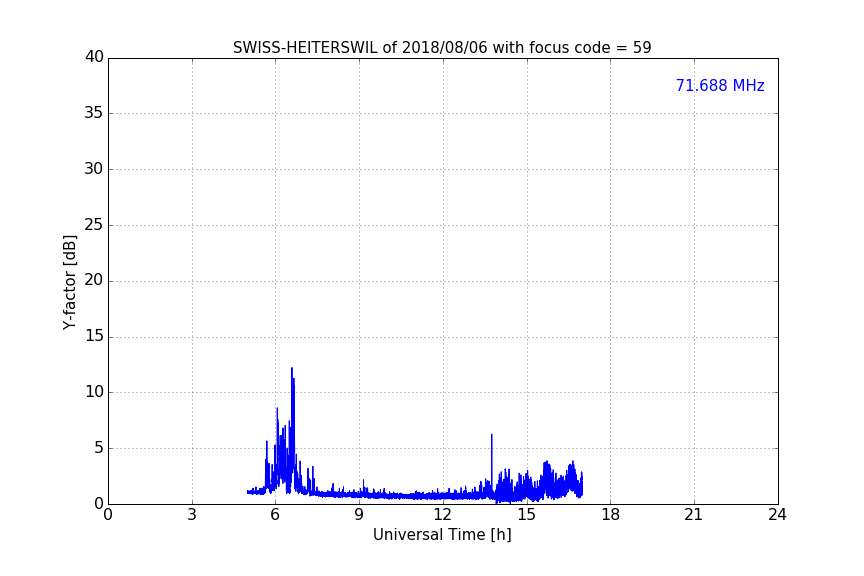
Task: Click x-axis tick label 6
Action: 276,515
